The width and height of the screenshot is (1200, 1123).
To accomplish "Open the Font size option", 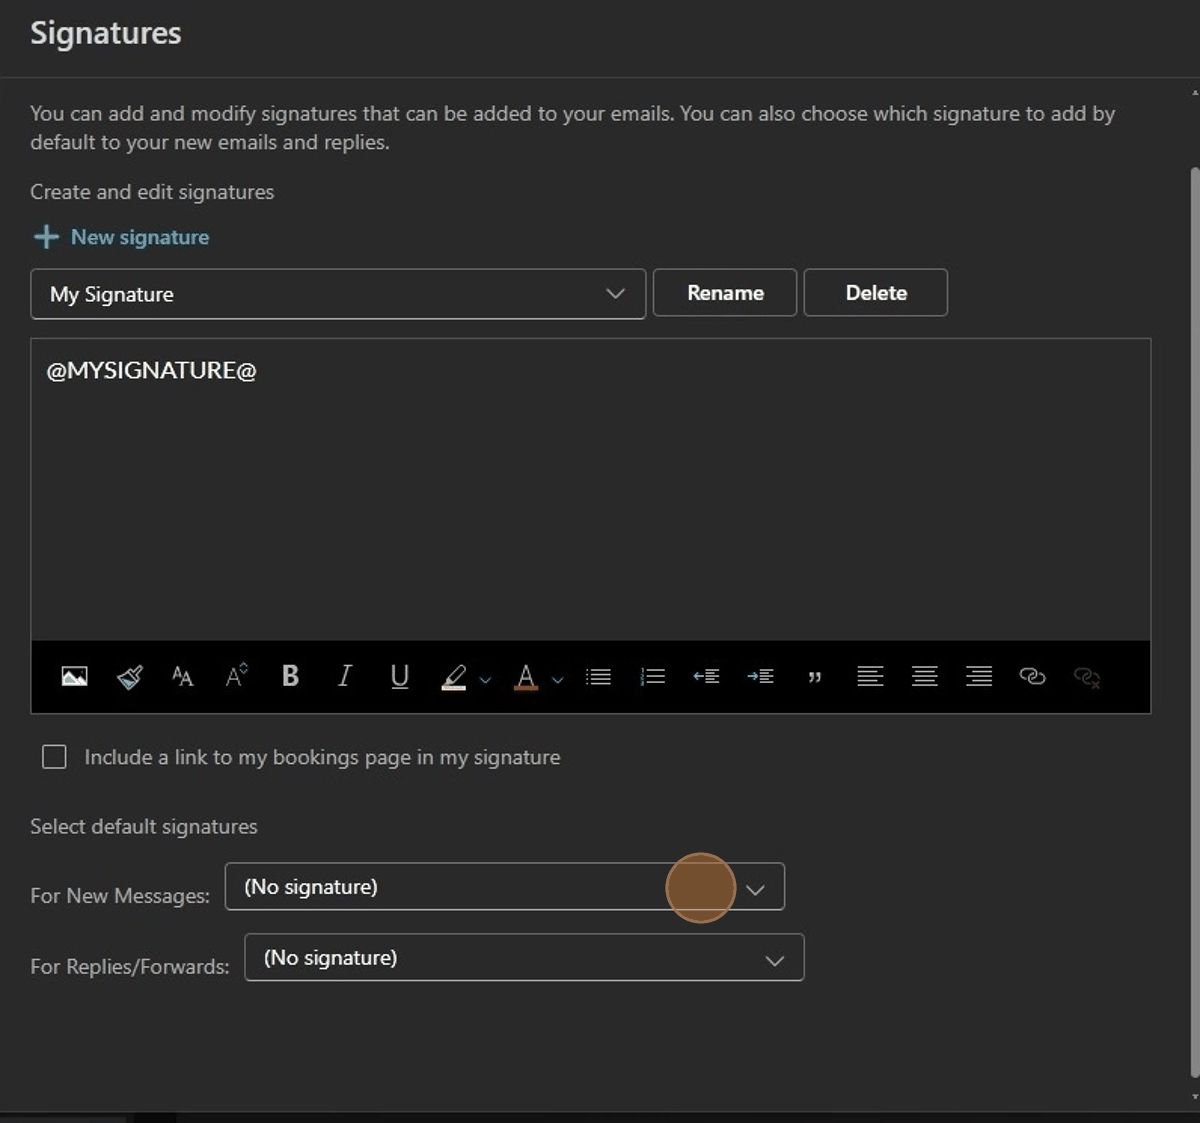I will click(182, 677).
